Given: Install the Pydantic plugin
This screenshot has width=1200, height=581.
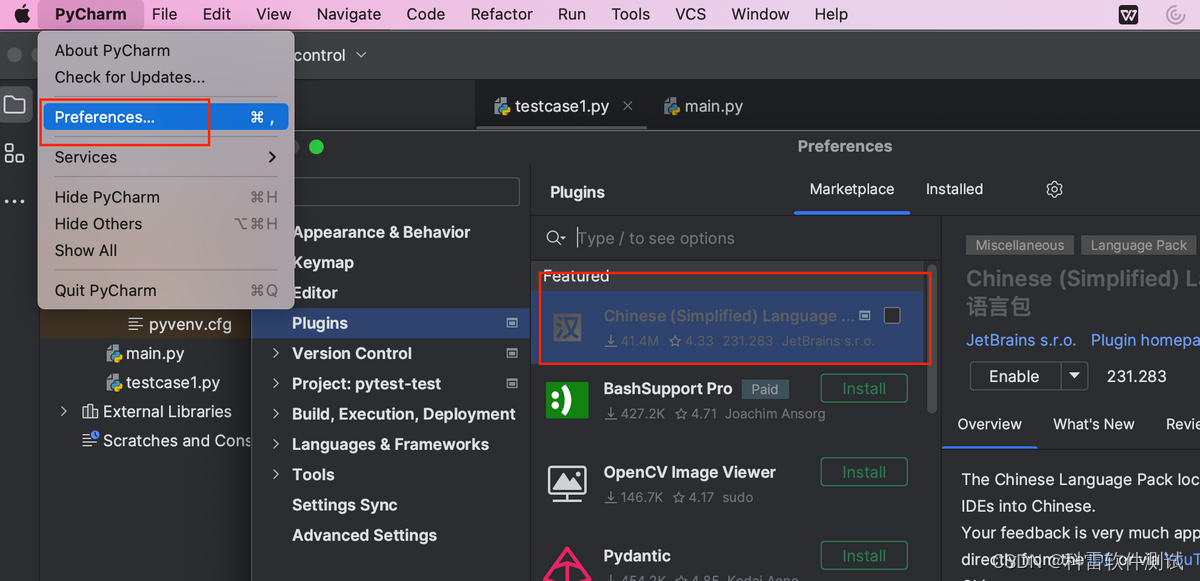Looking at the screenshot, I should [864, 556].
